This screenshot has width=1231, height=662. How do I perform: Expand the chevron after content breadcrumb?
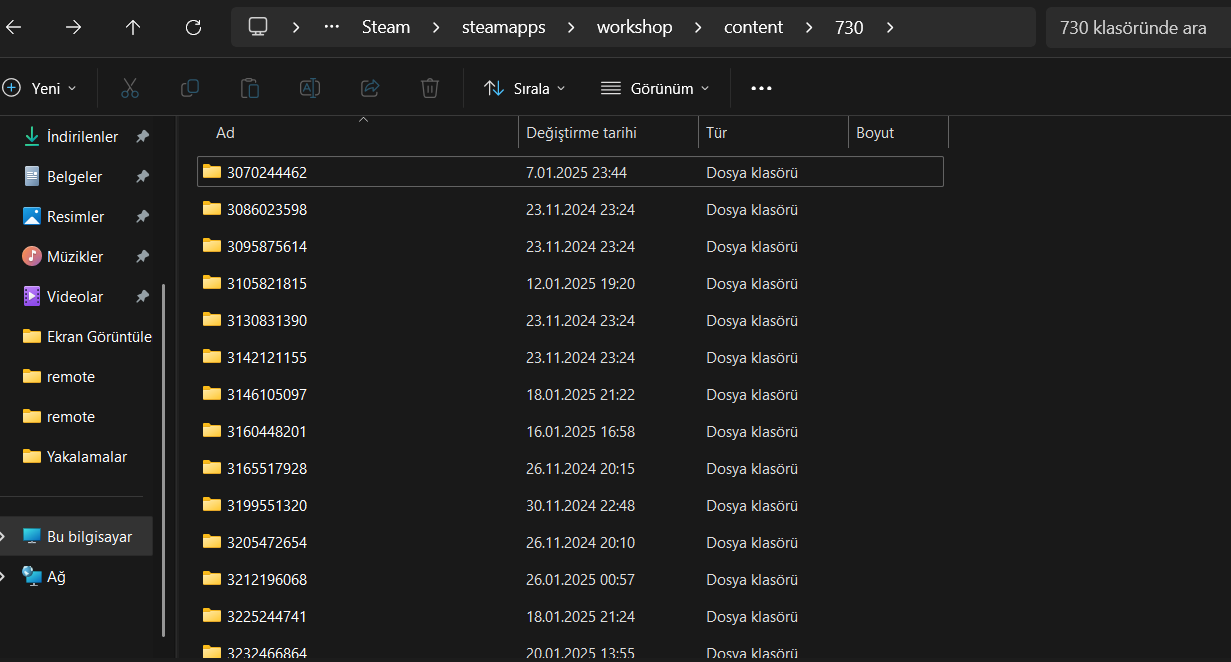[809, 27]
